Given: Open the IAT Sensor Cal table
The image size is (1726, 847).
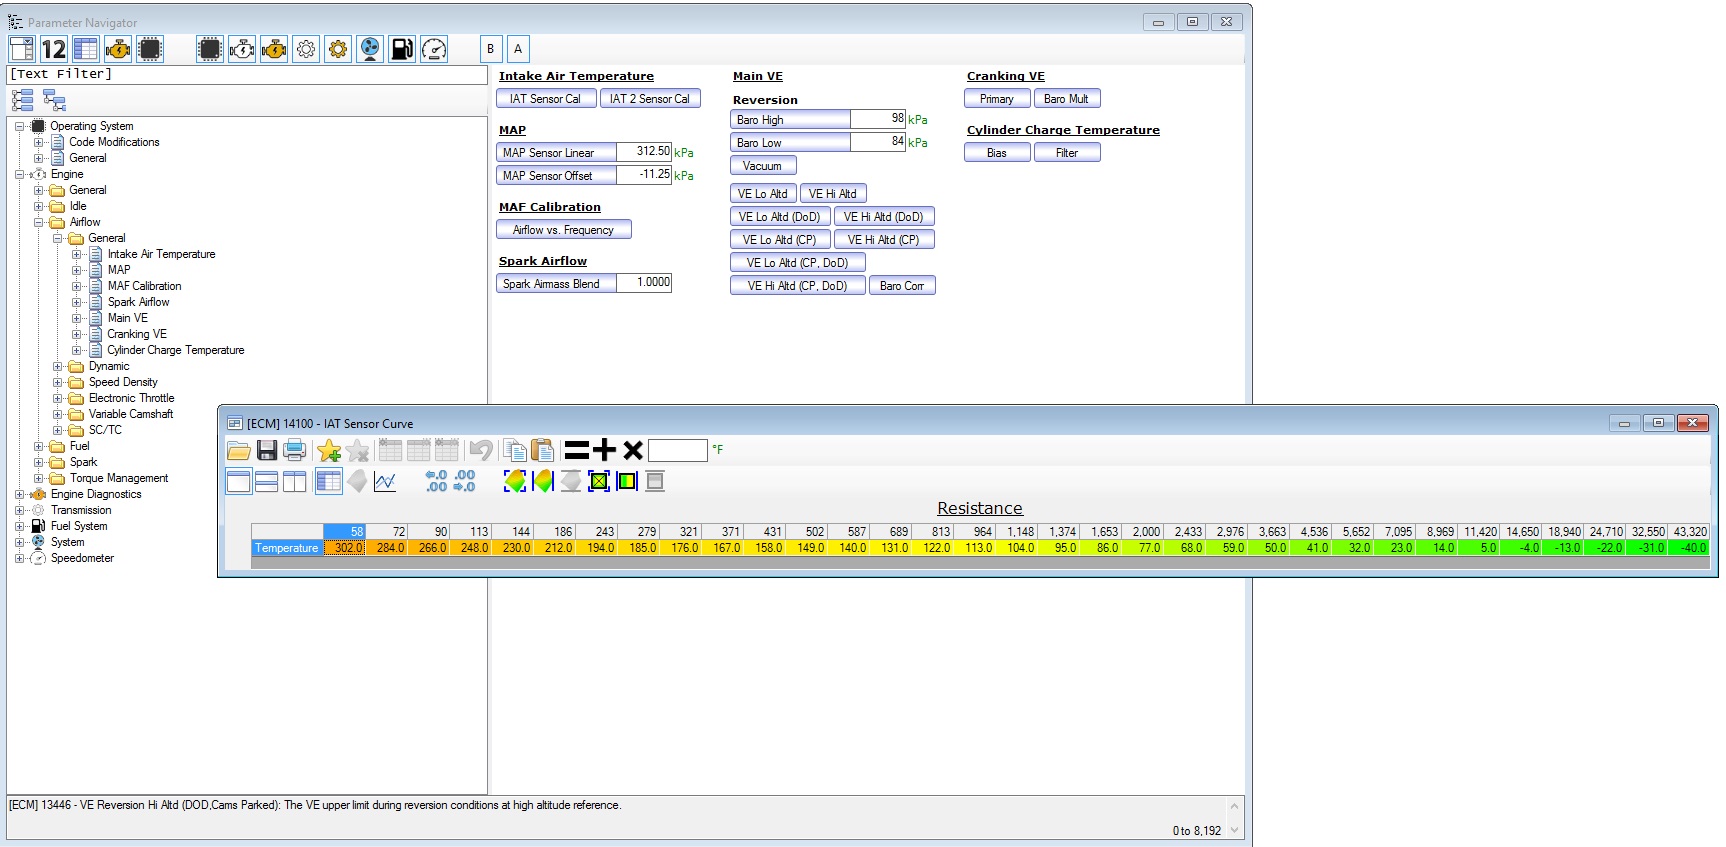Looking at the screenshot, I should coord(545,99).
